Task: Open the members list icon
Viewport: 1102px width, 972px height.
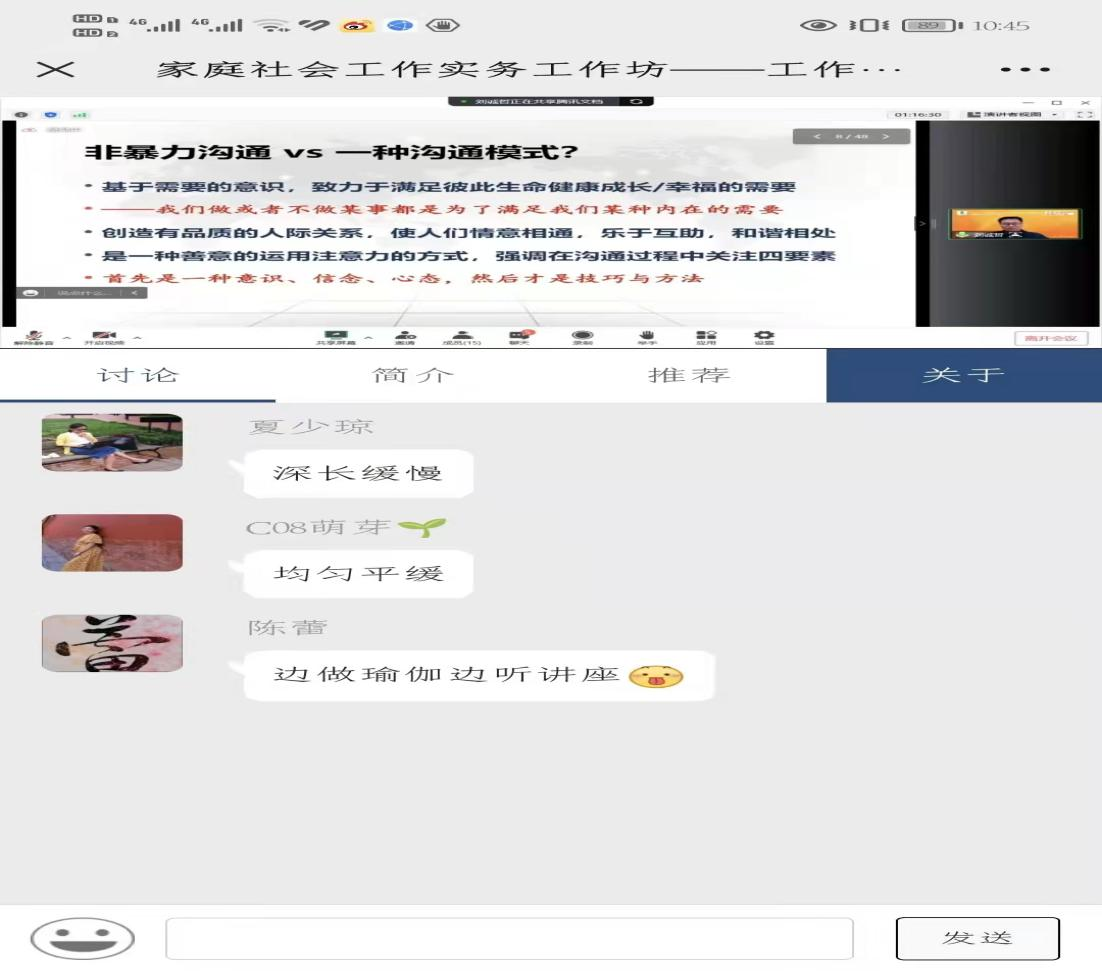Action: click(462, 337)
